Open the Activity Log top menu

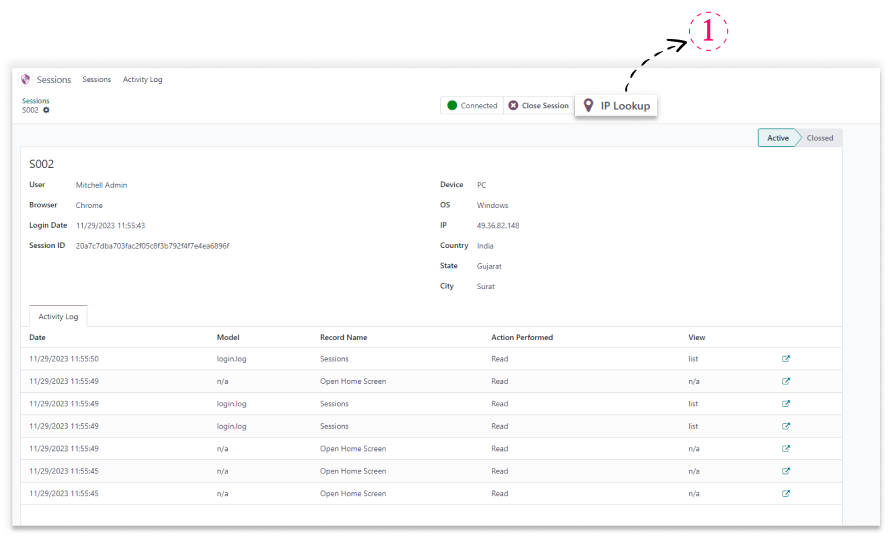(x=142, y=79)
